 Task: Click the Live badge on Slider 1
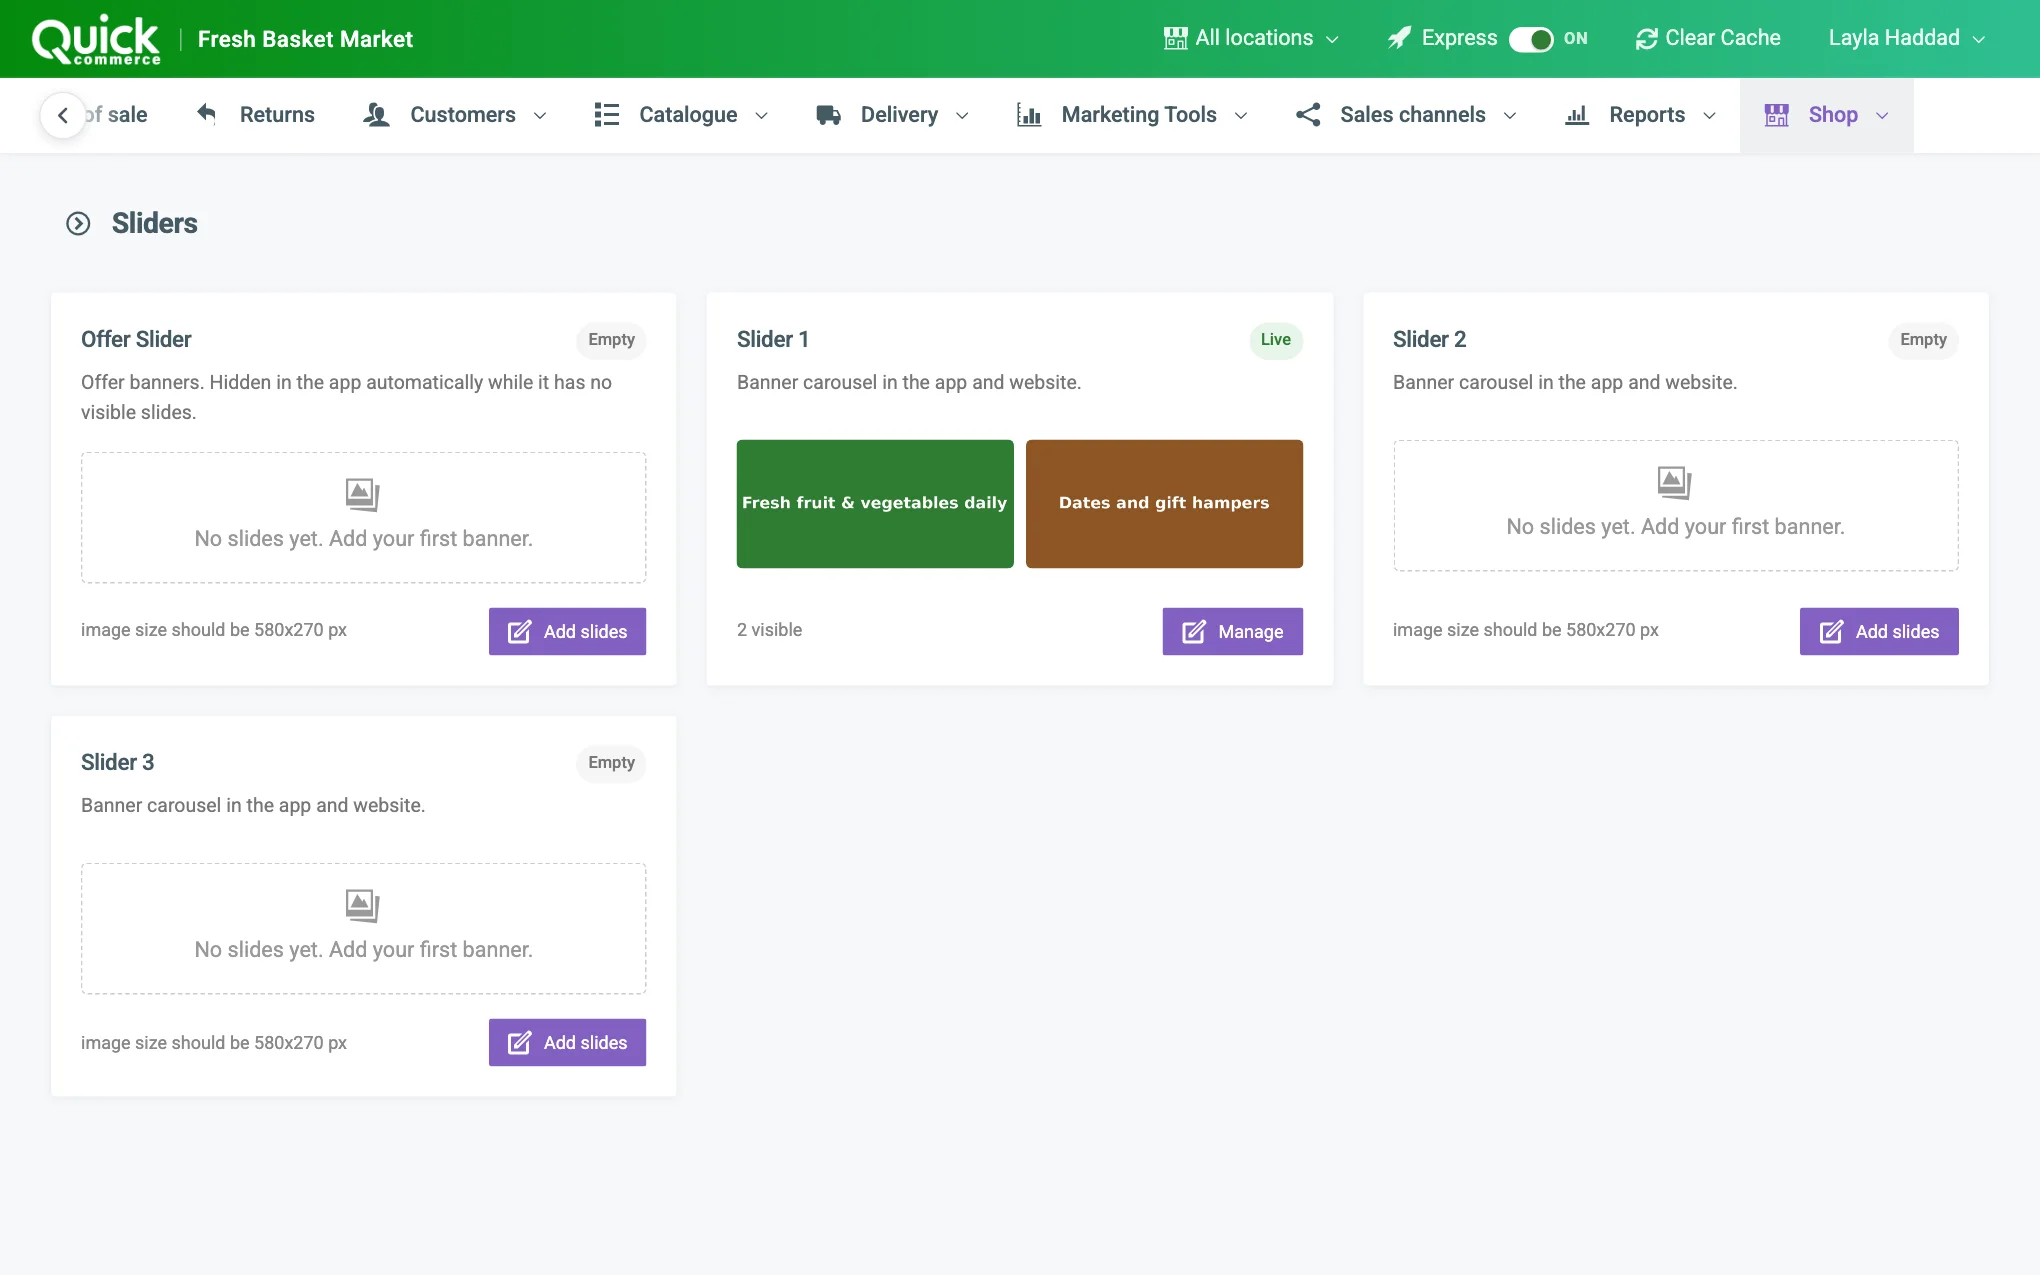[1276, 340]
